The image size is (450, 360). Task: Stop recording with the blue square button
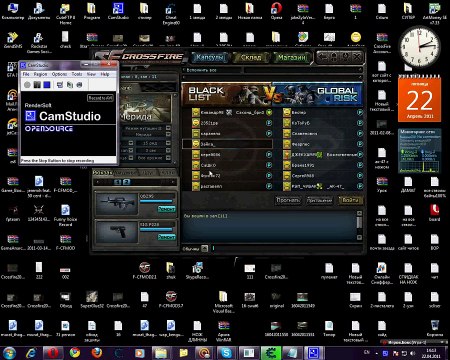(47, 85)
